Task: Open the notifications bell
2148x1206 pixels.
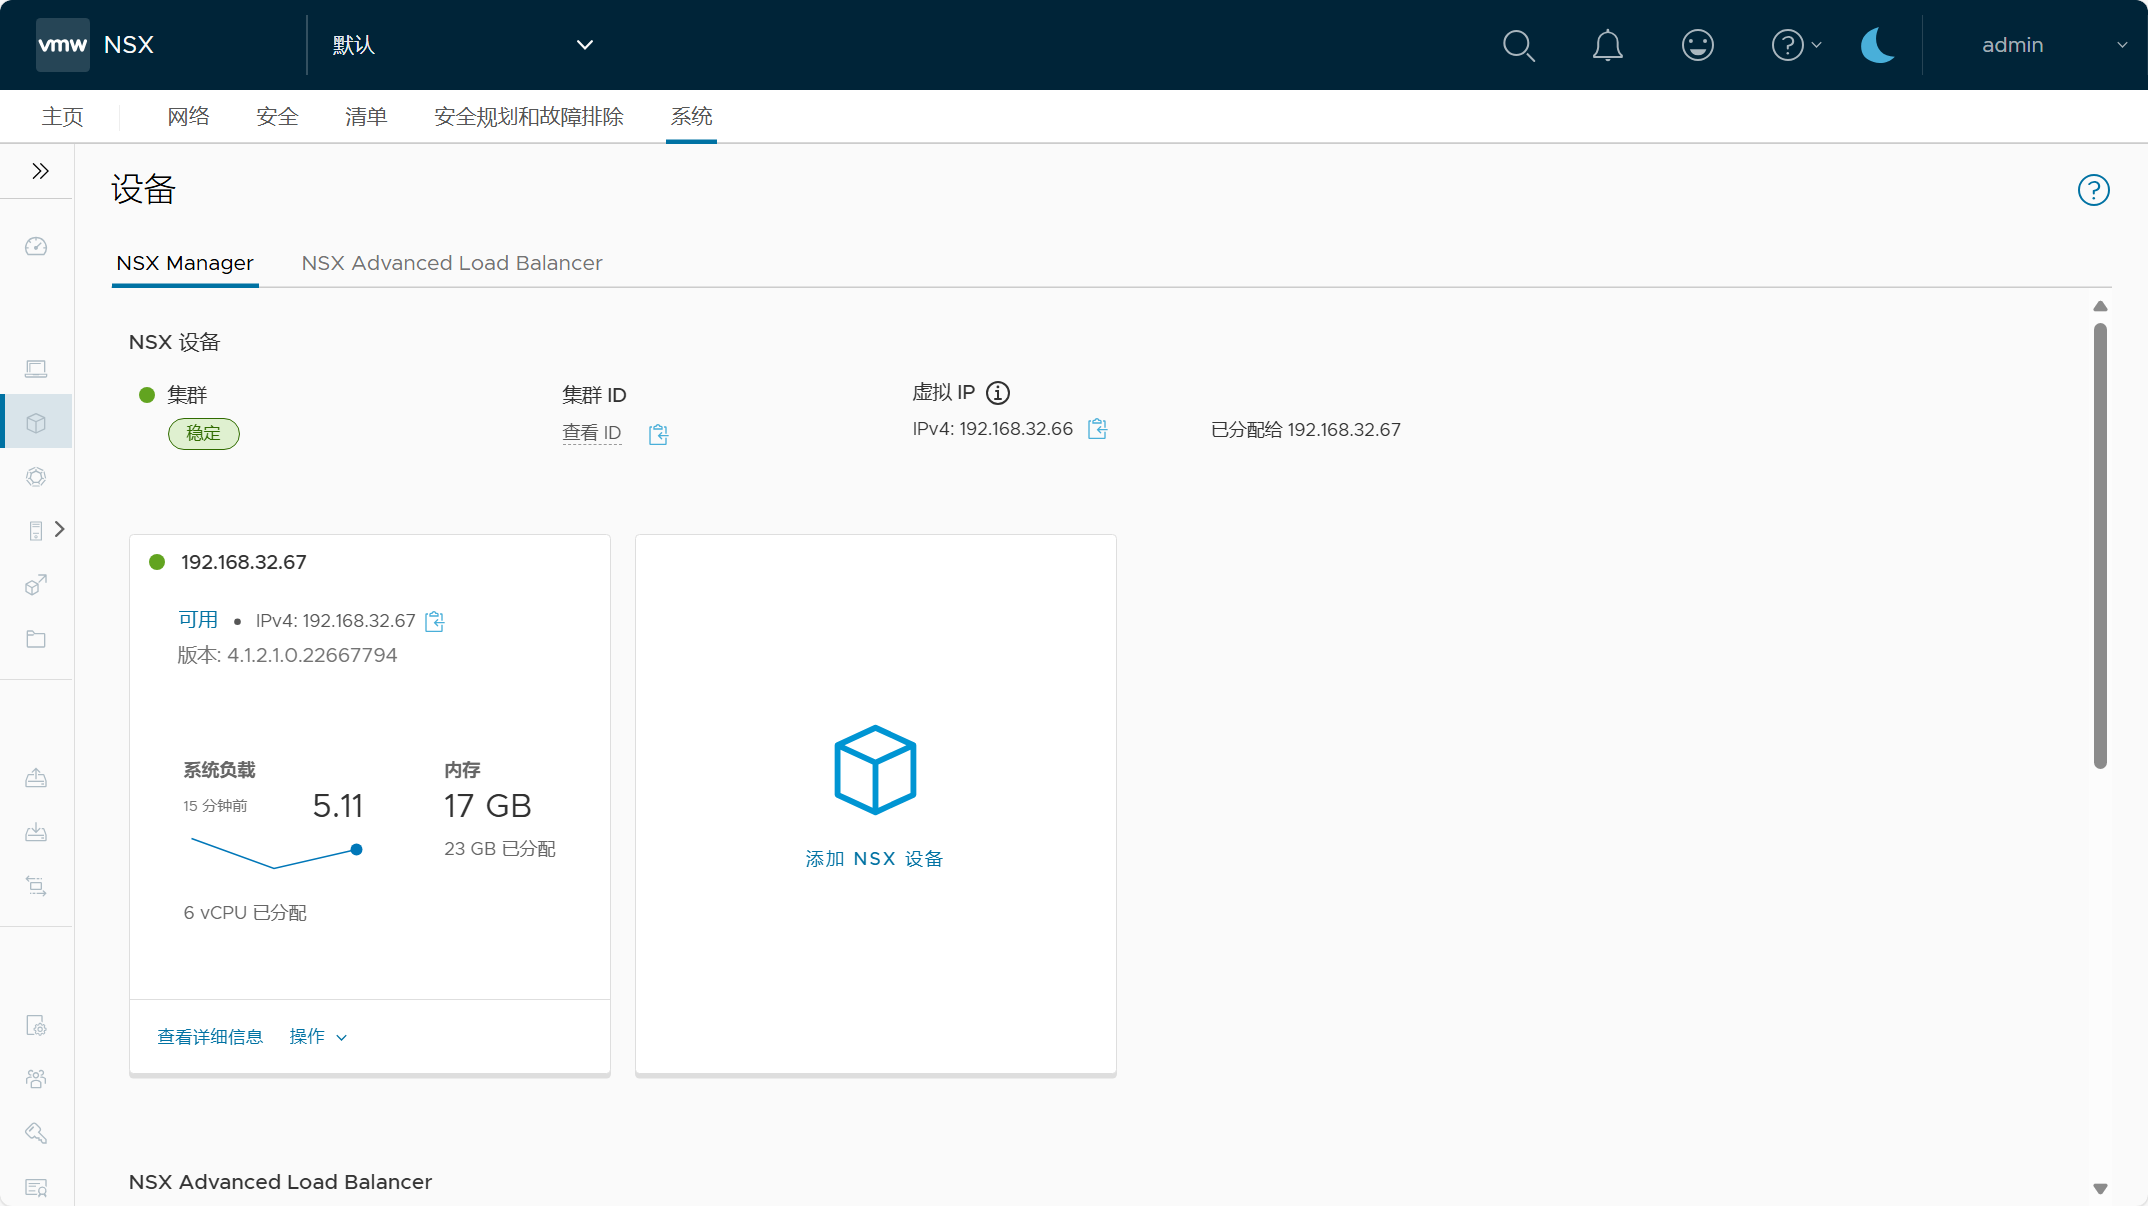Action: click(x=1607, y=45)
